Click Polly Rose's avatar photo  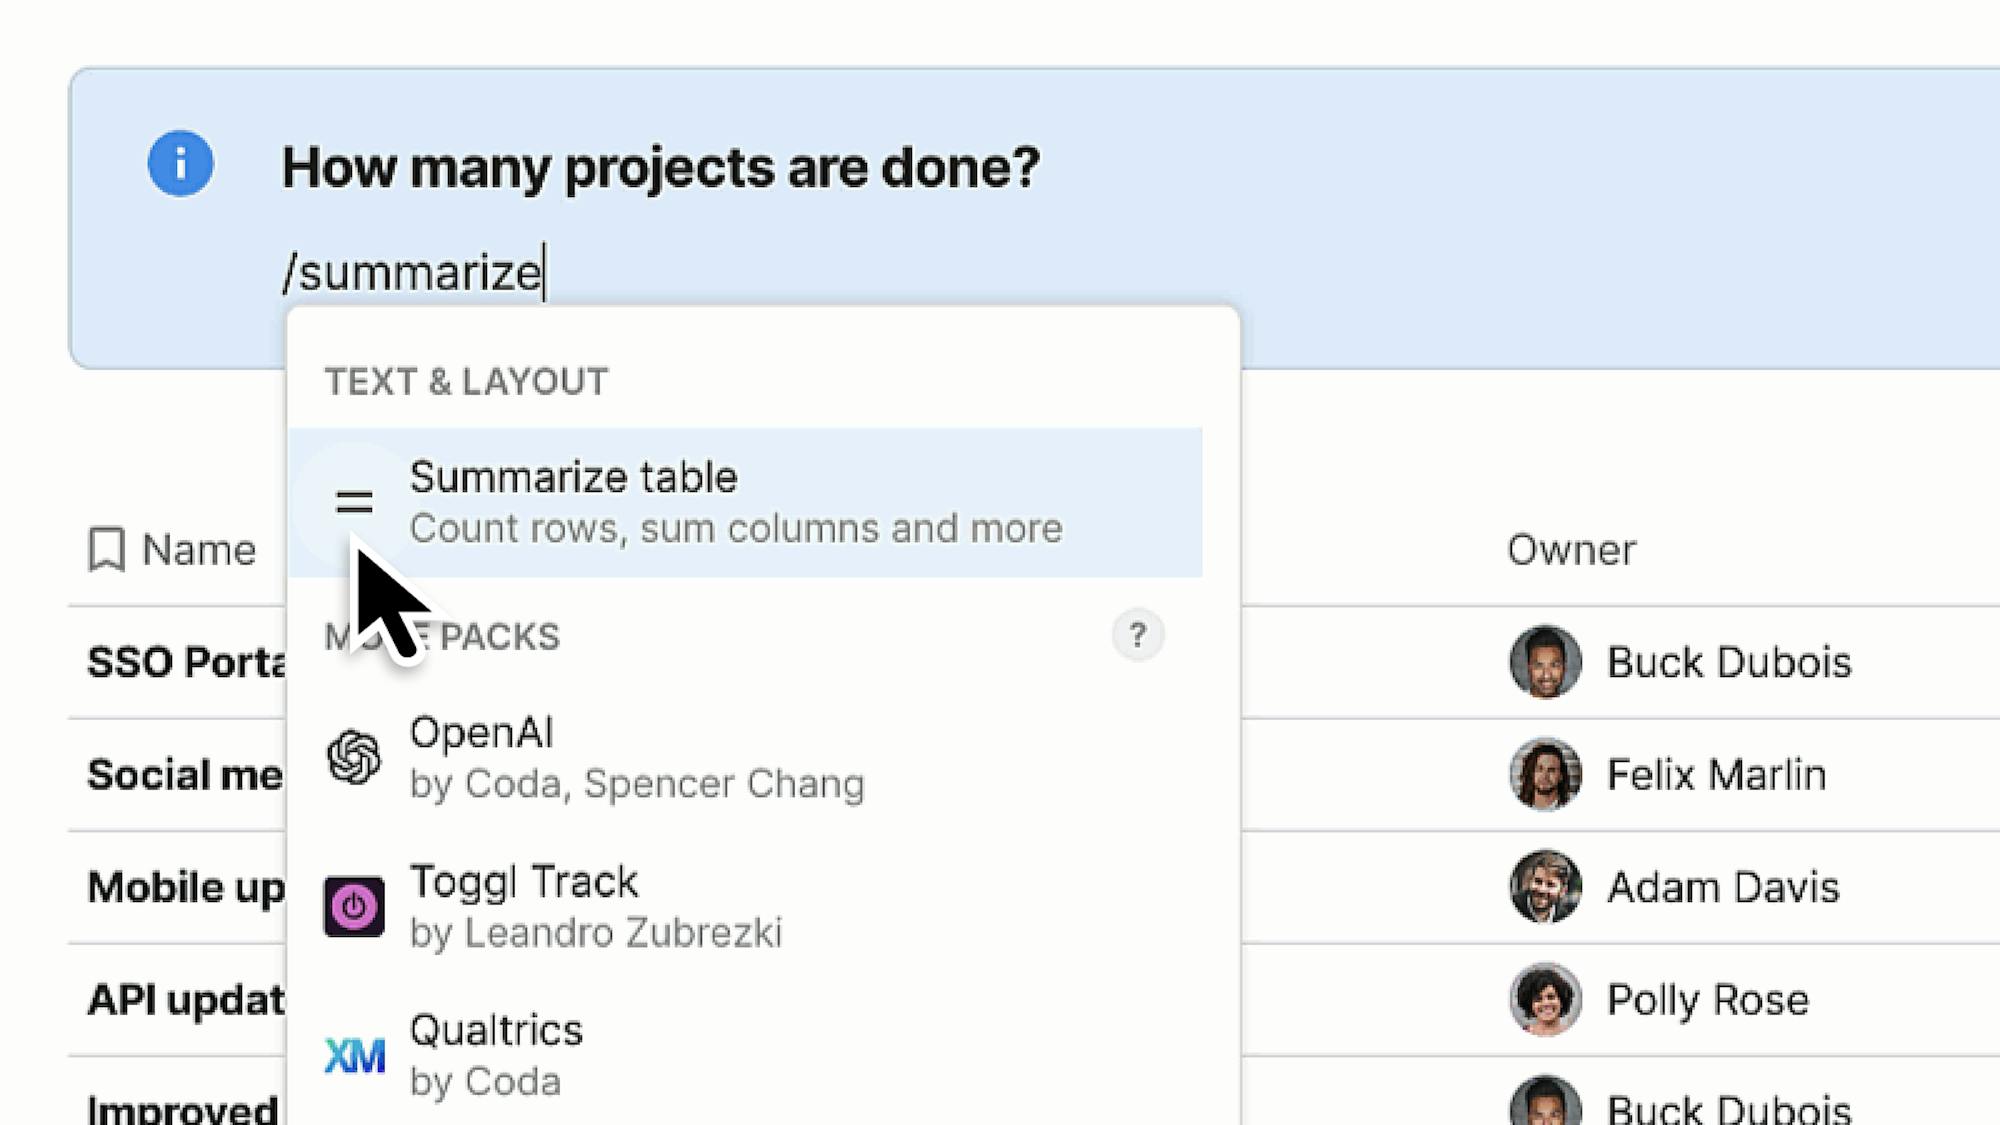1545,999
